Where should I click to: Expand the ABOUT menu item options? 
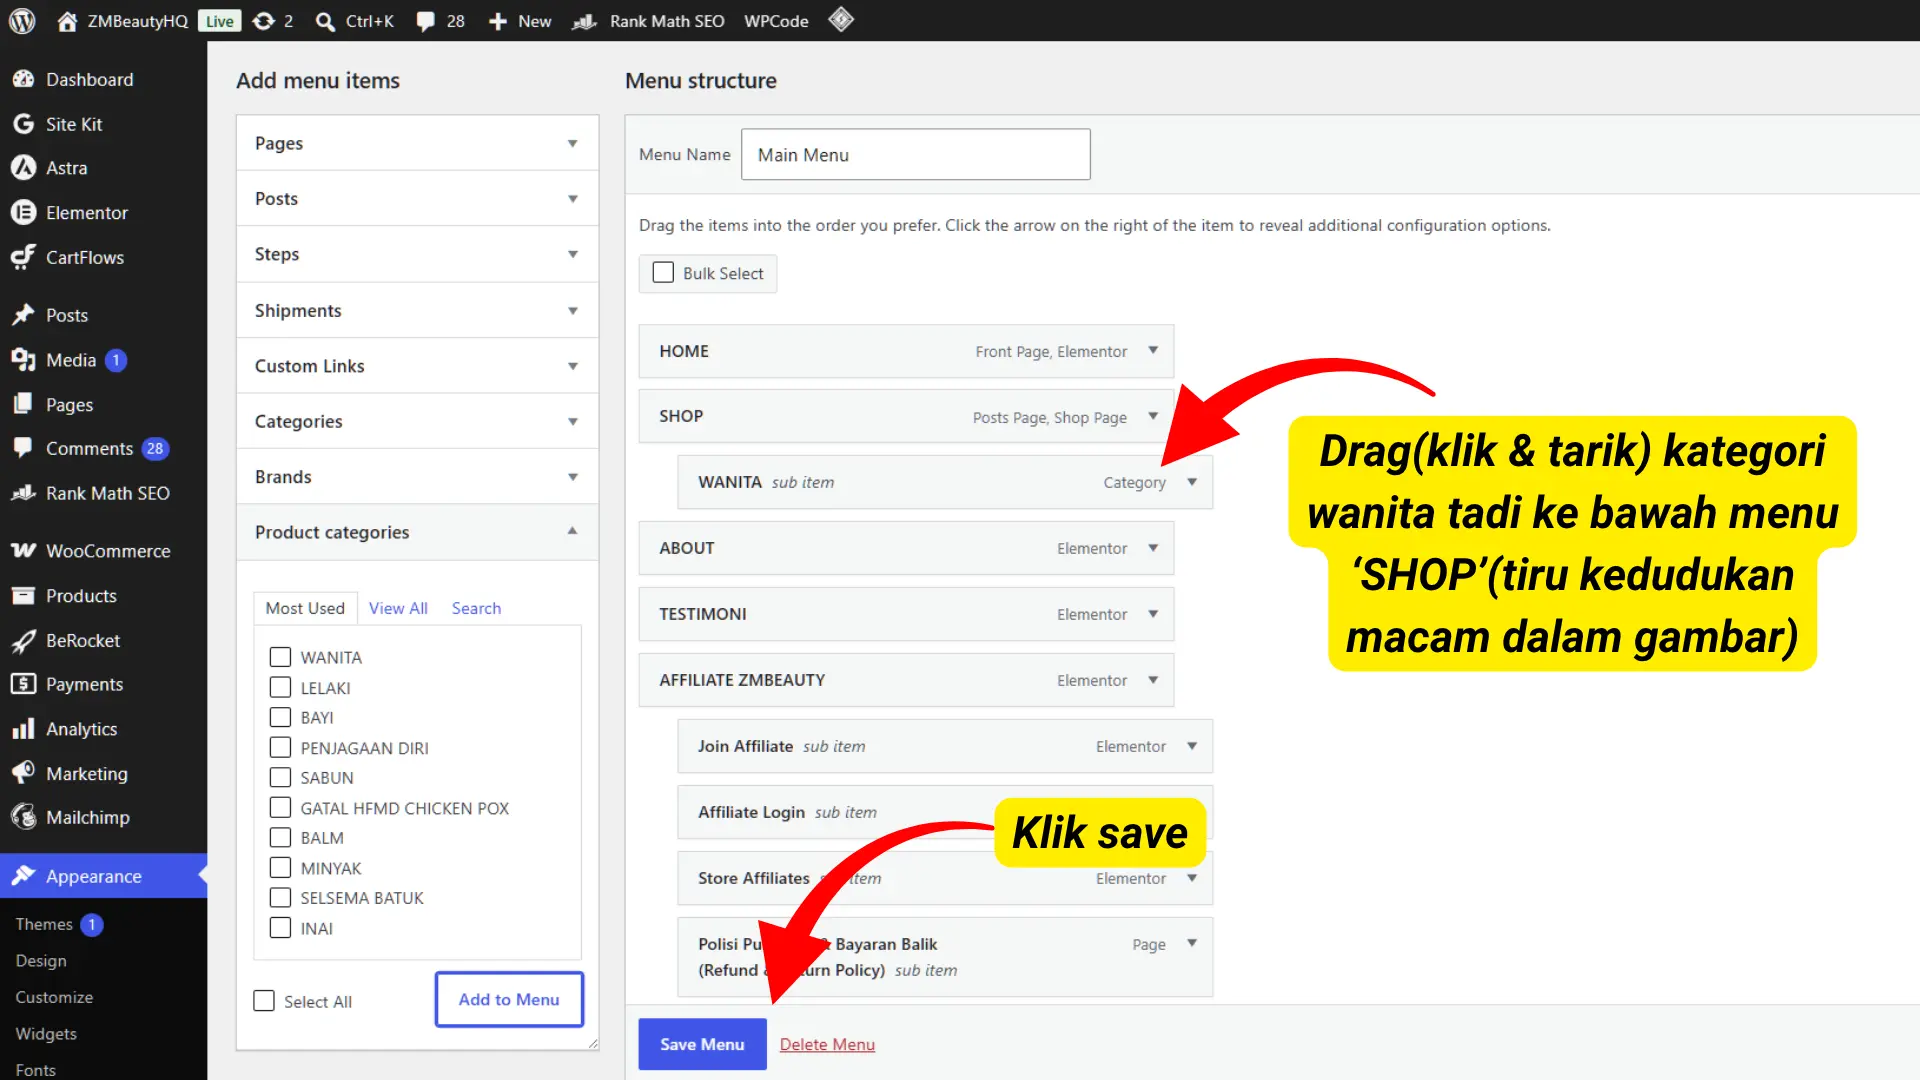click(x=1153, y=548)
